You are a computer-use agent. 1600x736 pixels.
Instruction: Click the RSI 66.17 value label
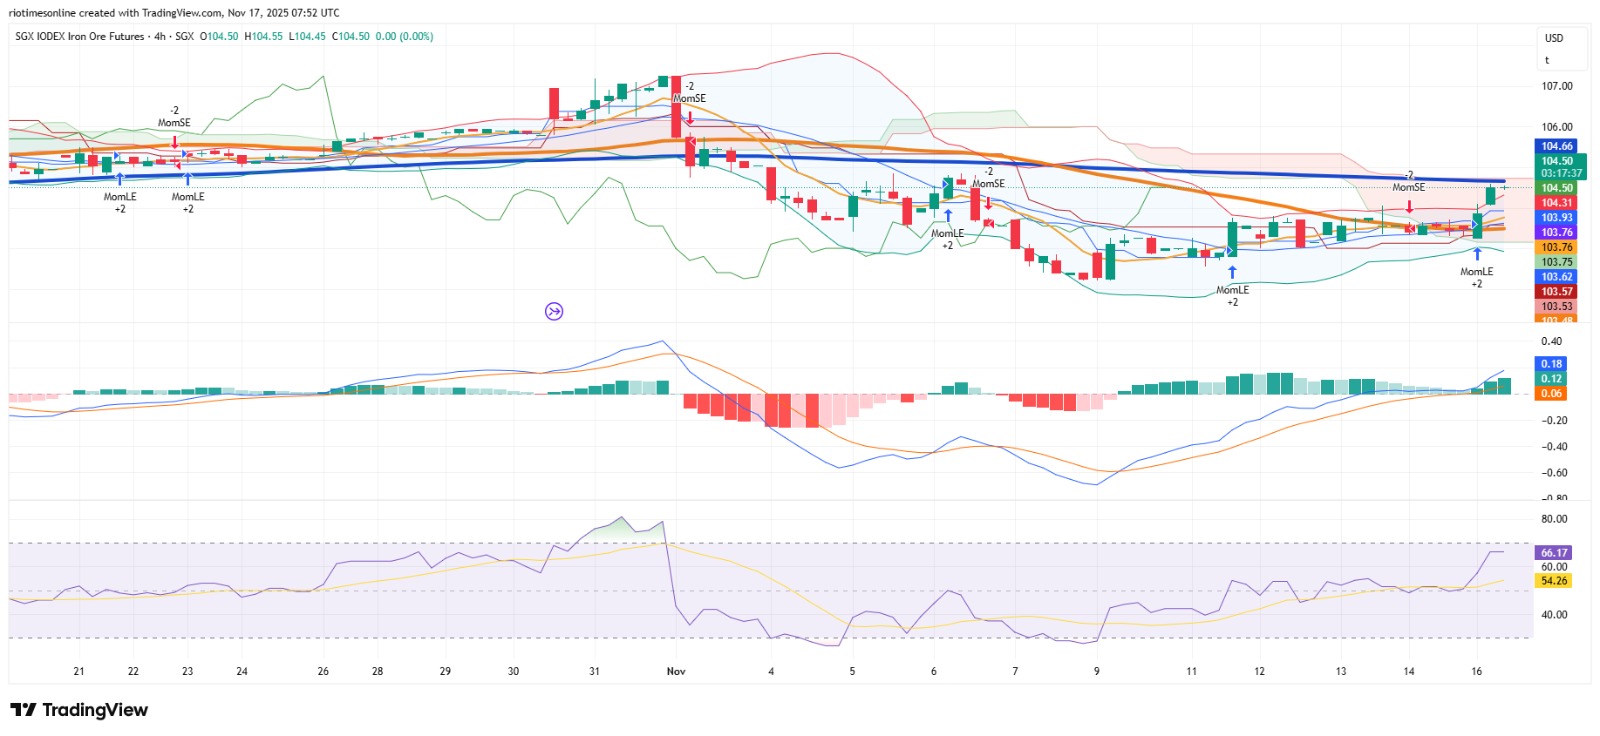1554,553
